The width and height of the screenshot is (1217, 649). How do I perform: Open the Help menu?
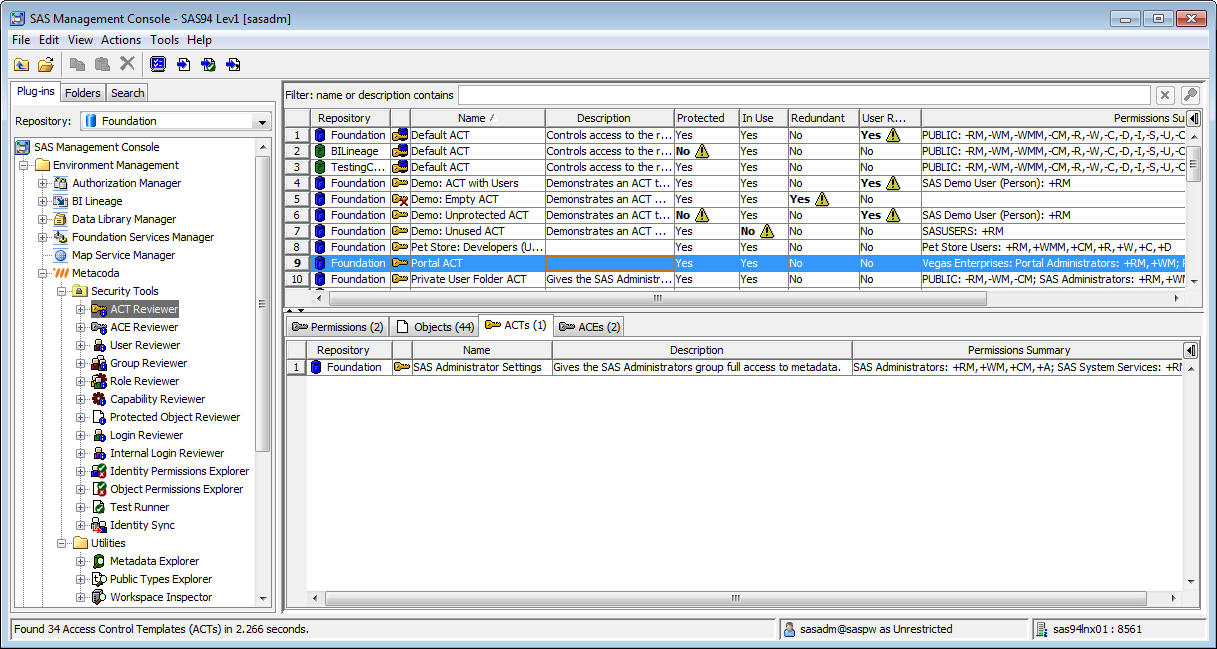[199, 40]
